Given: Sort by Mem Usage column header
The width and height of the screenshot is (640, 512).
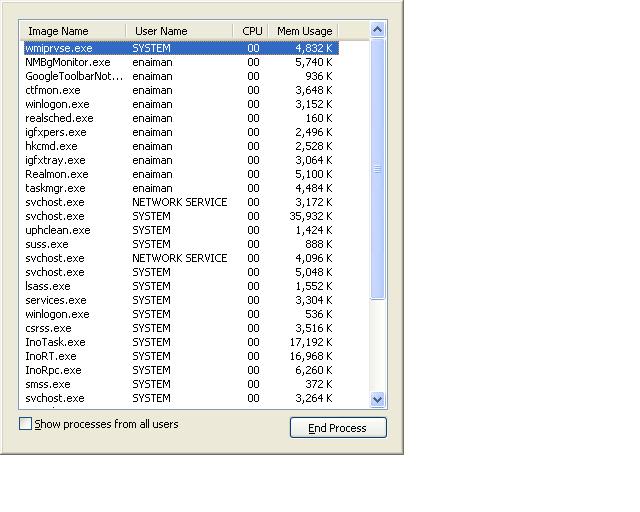Looking at the screenshot, I should pyautogui.click(x=303, y=31).
